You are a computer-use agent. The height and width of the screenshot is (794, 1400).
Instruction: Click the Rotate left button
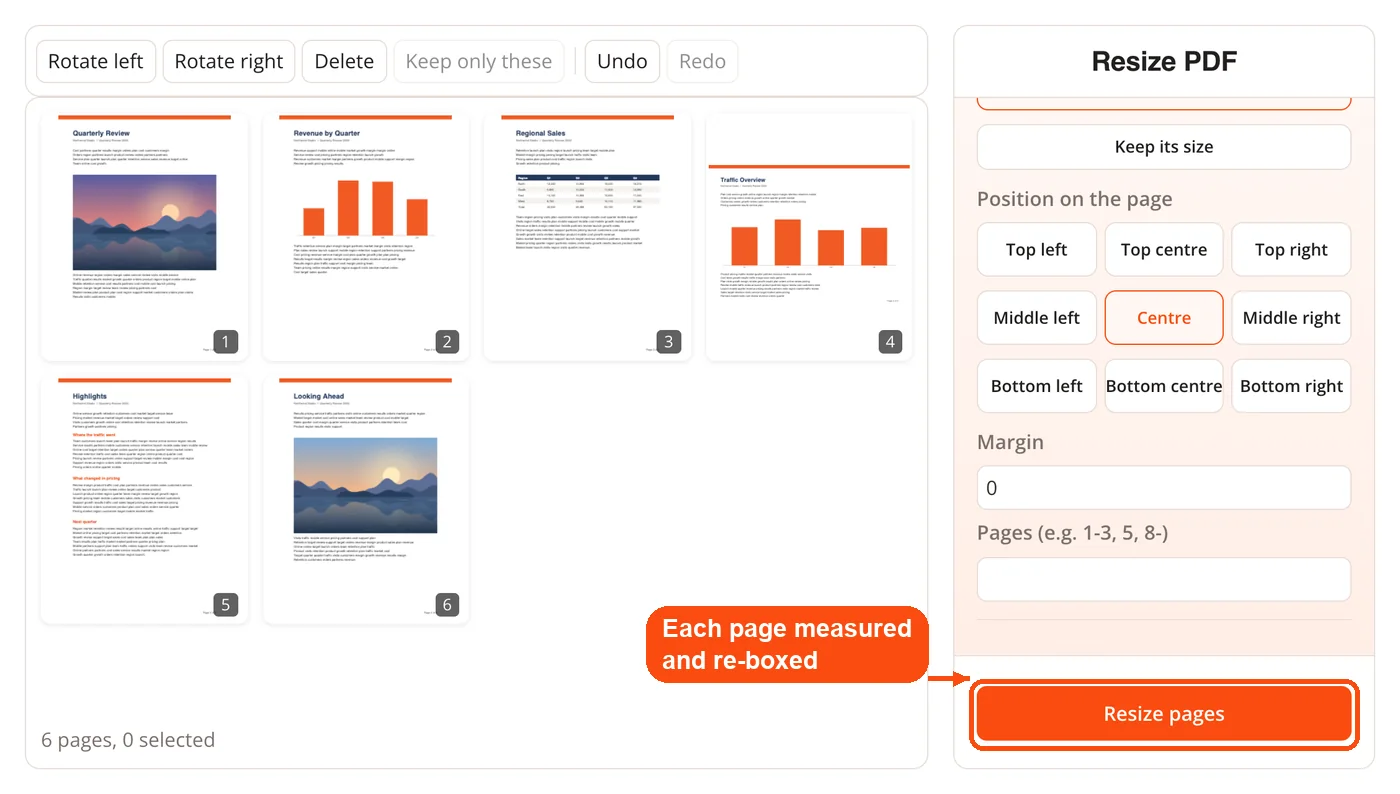96,61
